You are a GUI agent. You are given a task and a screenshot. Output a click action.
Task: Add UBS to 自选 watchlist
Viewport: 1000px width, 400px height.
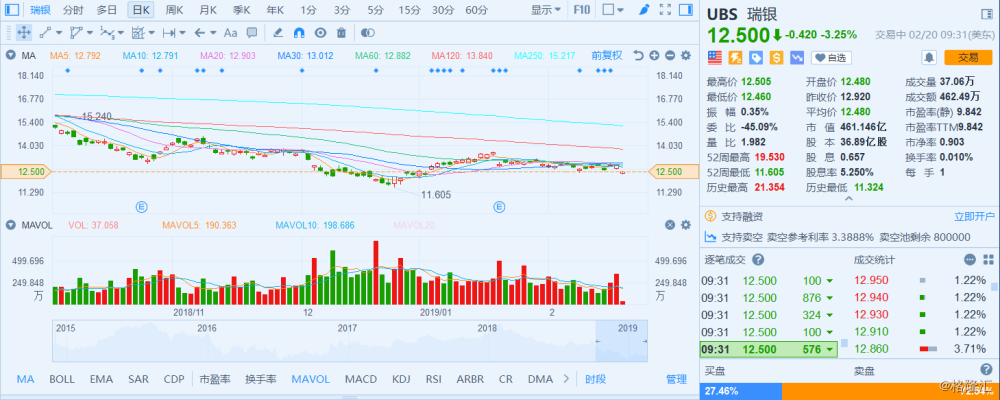click(831, 58)
